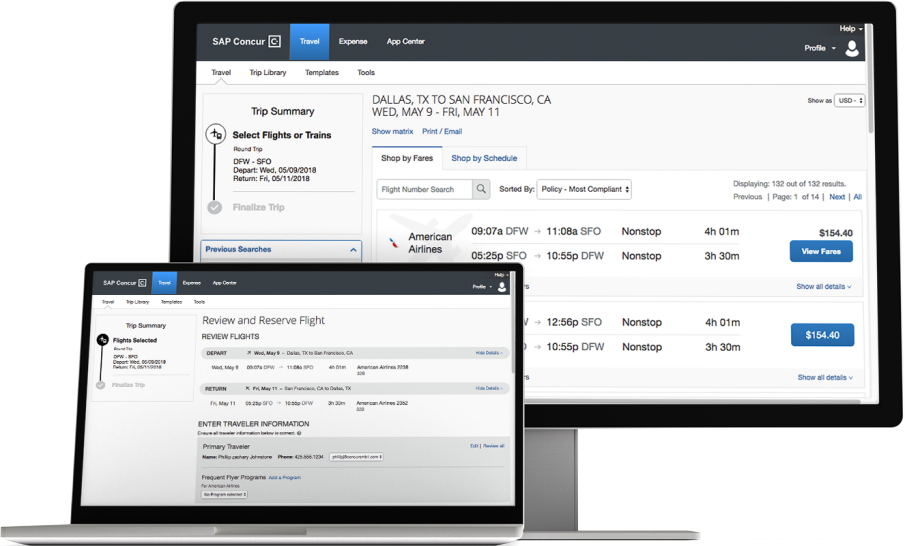This screenshot has height=546, width=905.
Task: Select the Travel sub-menu item on the monitor
Action: (221, 73)
